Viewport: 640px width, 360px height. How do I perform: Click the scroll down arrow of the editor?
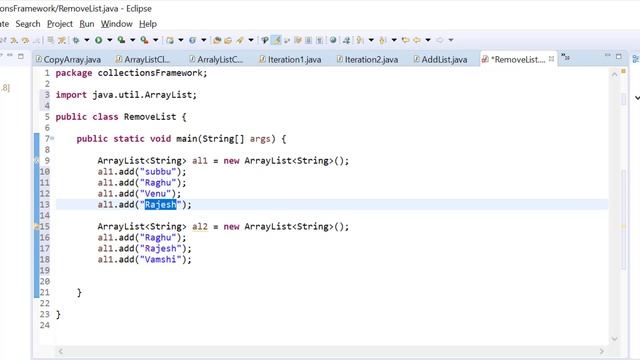pyautogui.click(x=614, y=339)
